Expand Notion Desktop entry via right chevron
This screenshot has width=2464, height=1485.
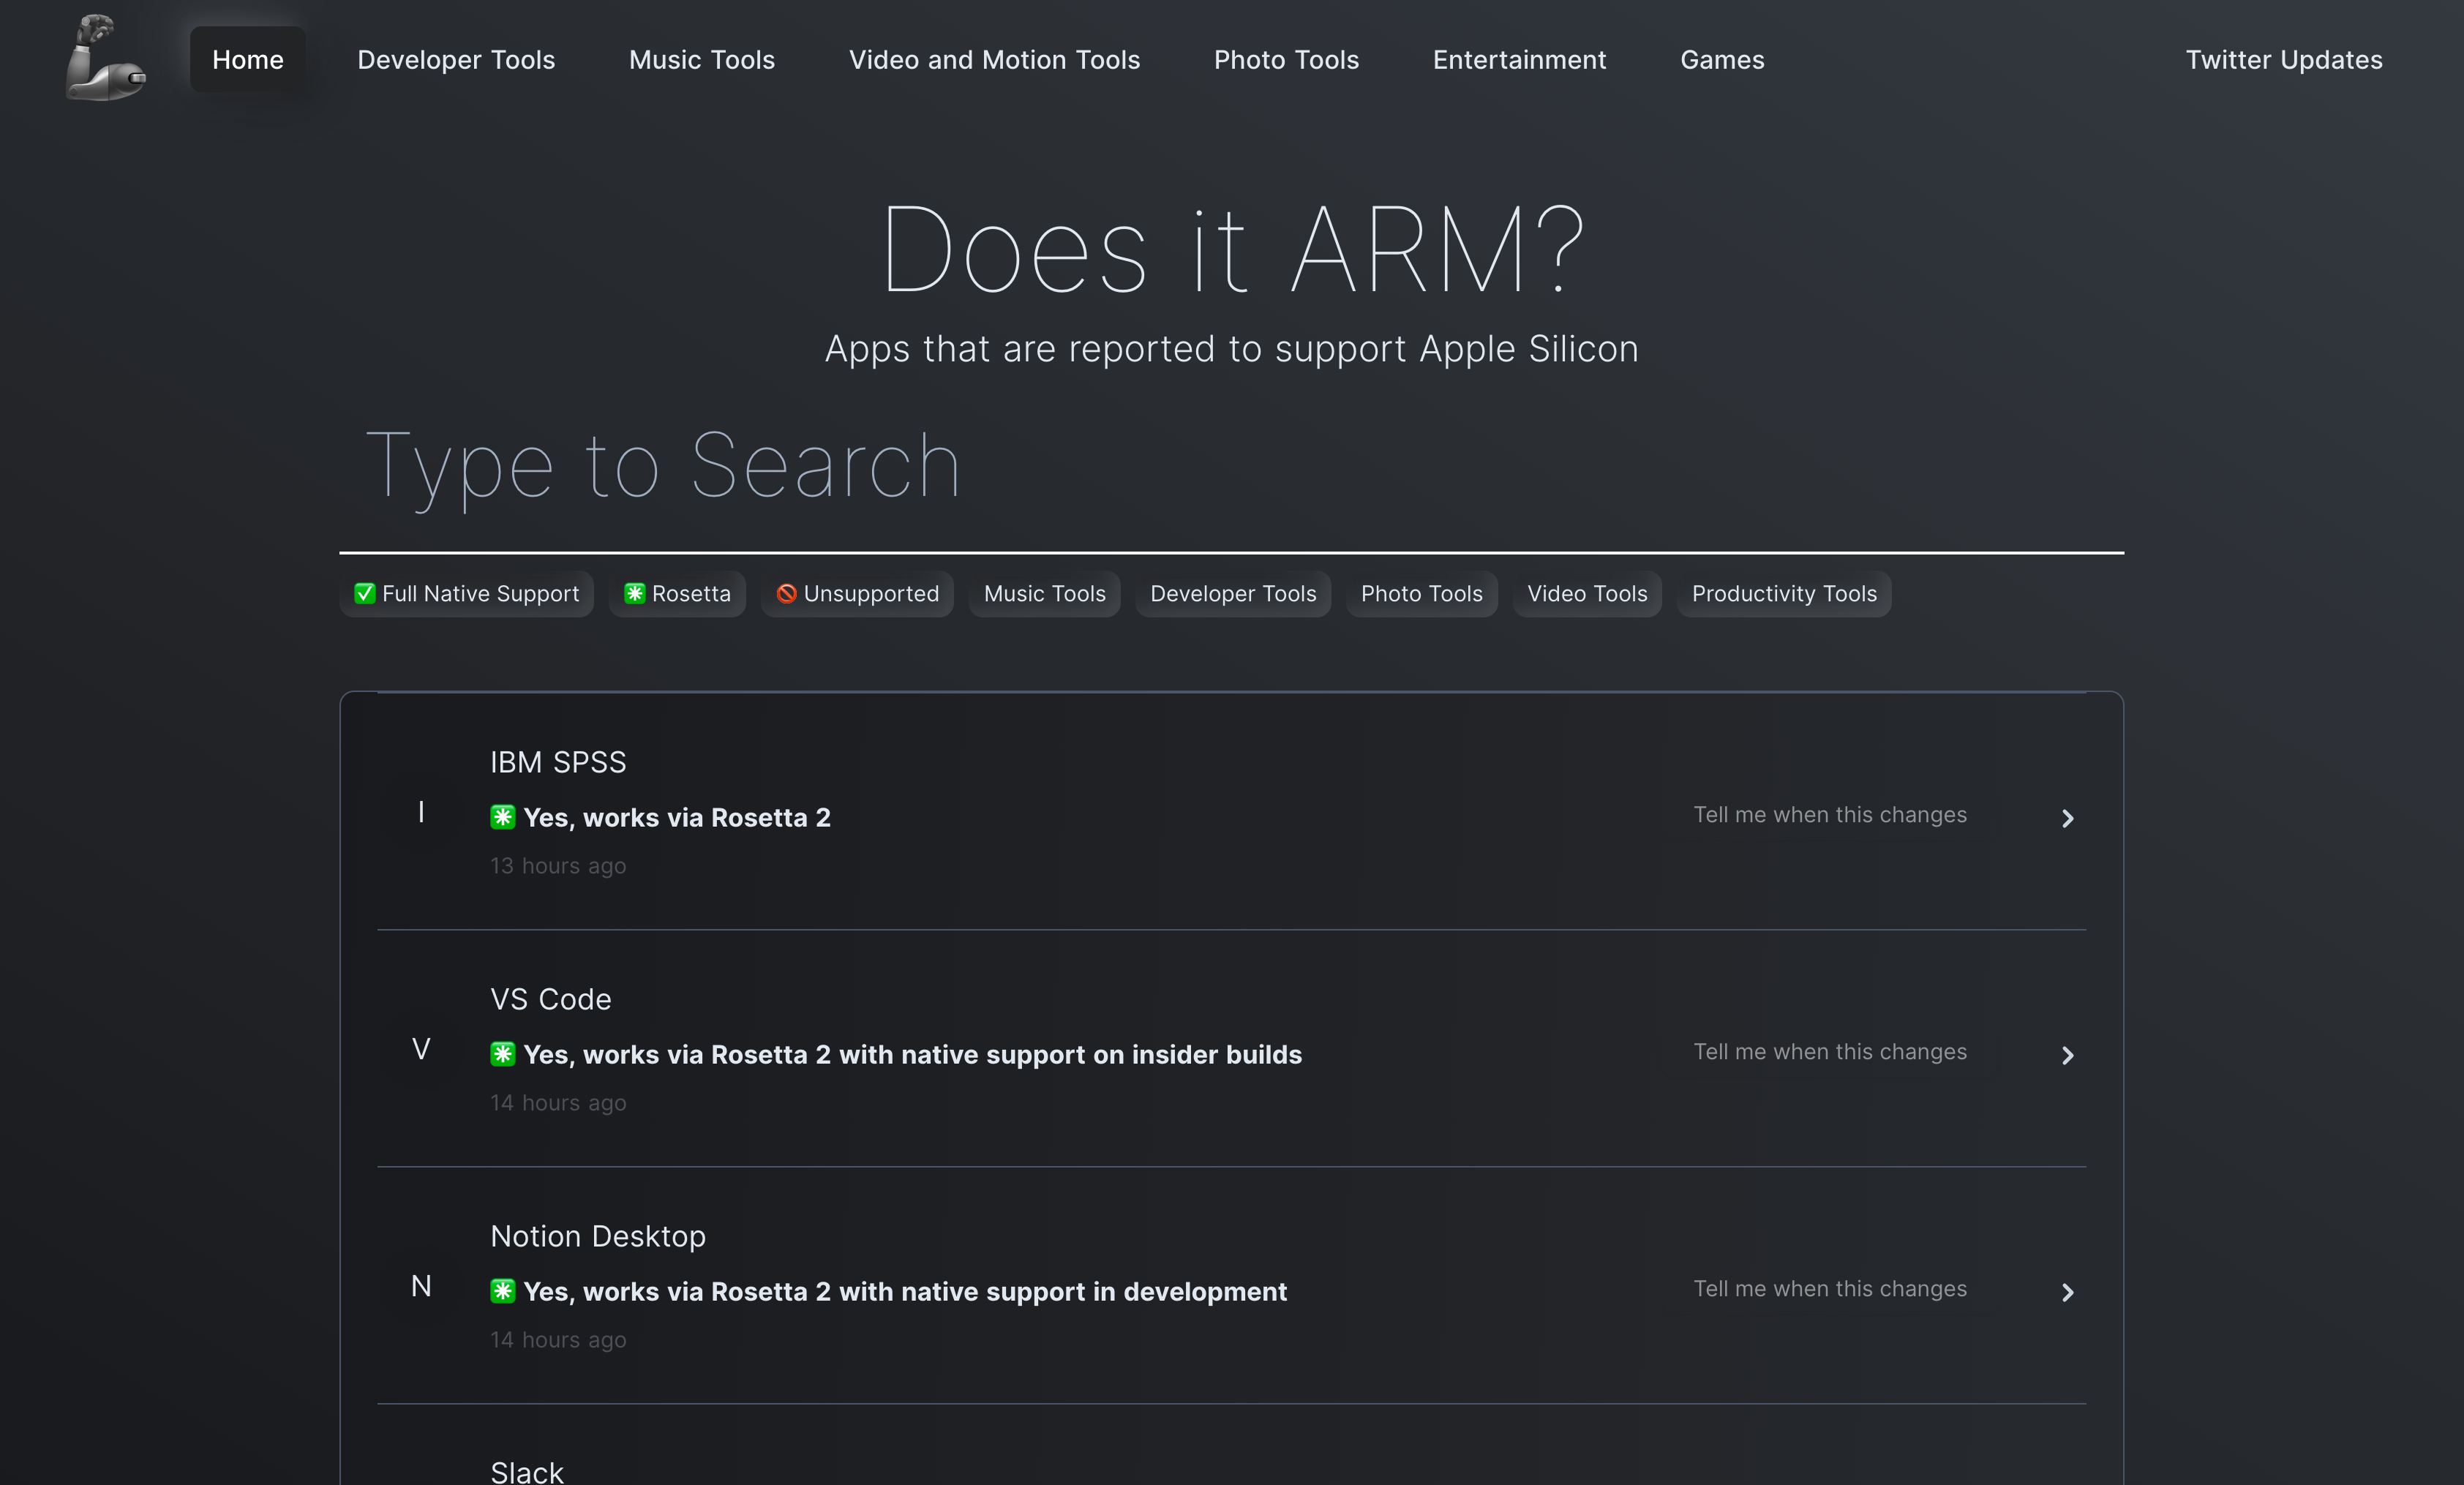2067,1293
